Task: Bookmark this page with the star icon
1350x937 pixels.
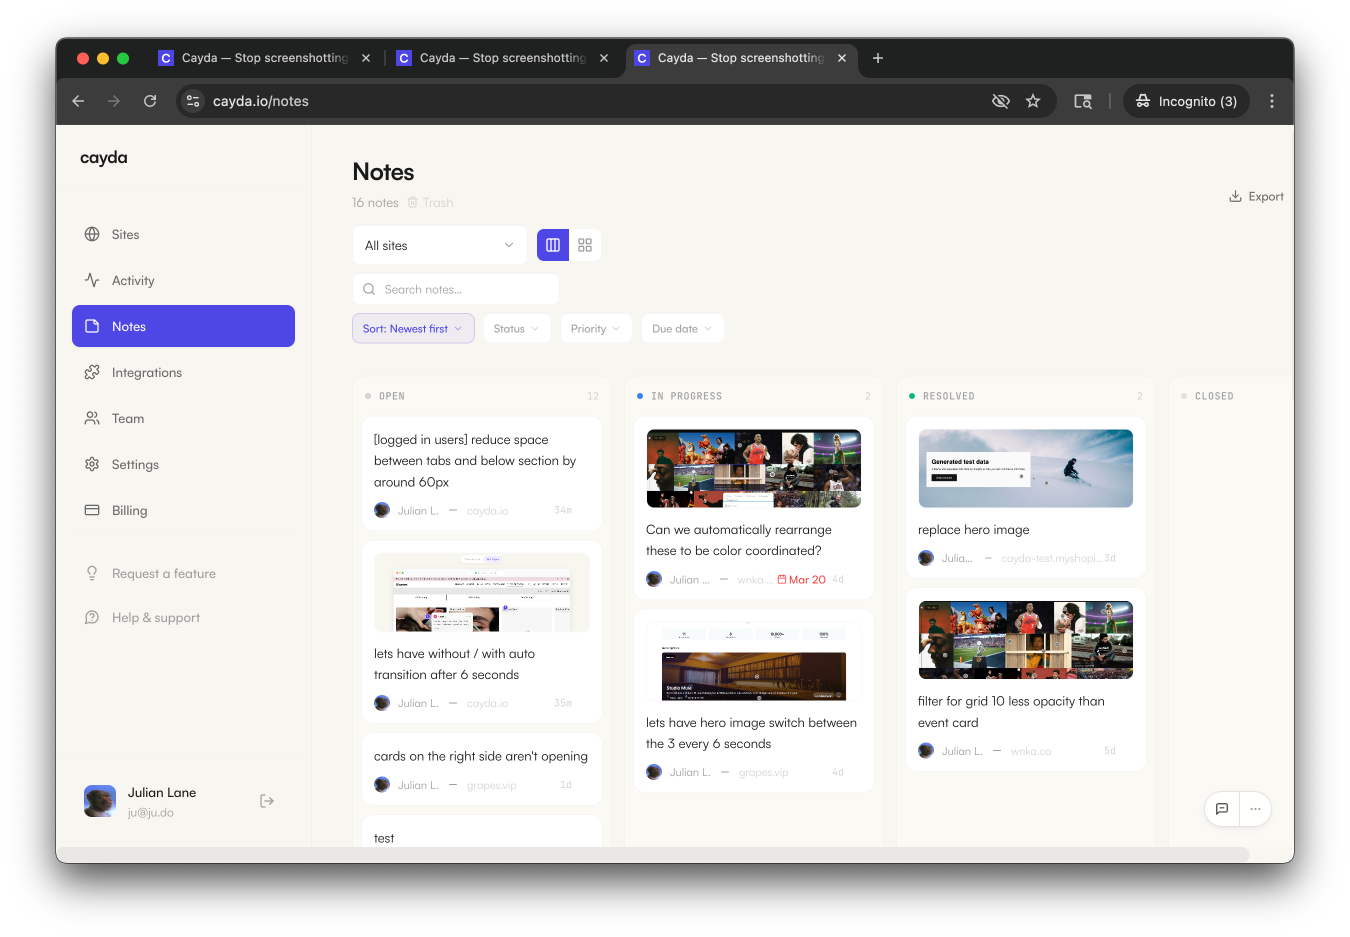Action: click(x=1033, y=101)
